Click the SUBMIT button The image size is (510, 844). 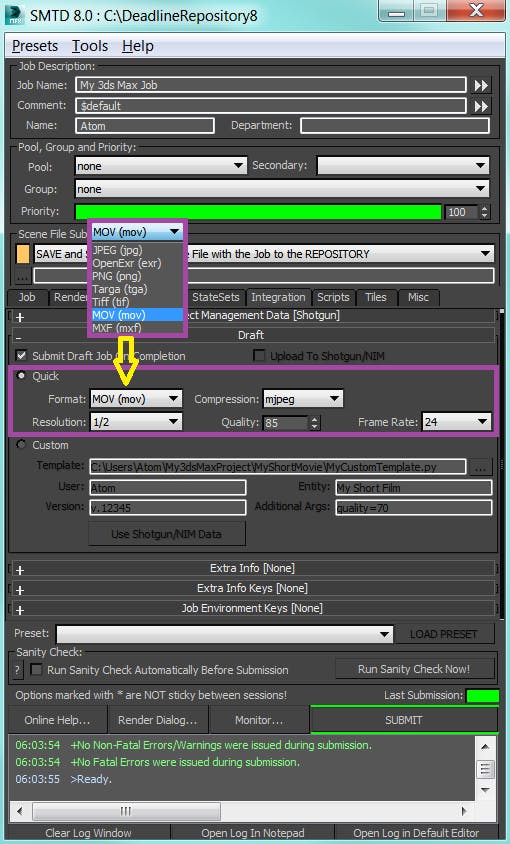coord(403,720)
